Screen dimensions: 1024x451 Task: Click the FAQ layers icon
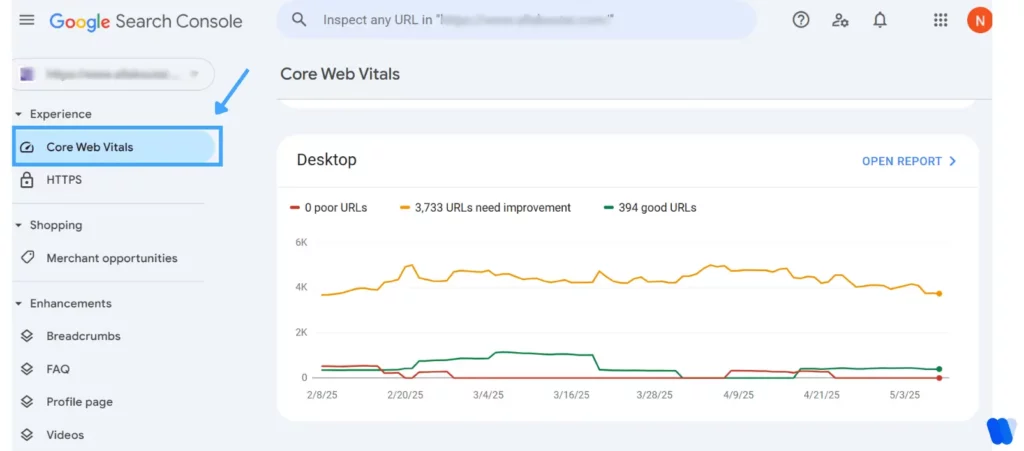(x=27, y=369)
